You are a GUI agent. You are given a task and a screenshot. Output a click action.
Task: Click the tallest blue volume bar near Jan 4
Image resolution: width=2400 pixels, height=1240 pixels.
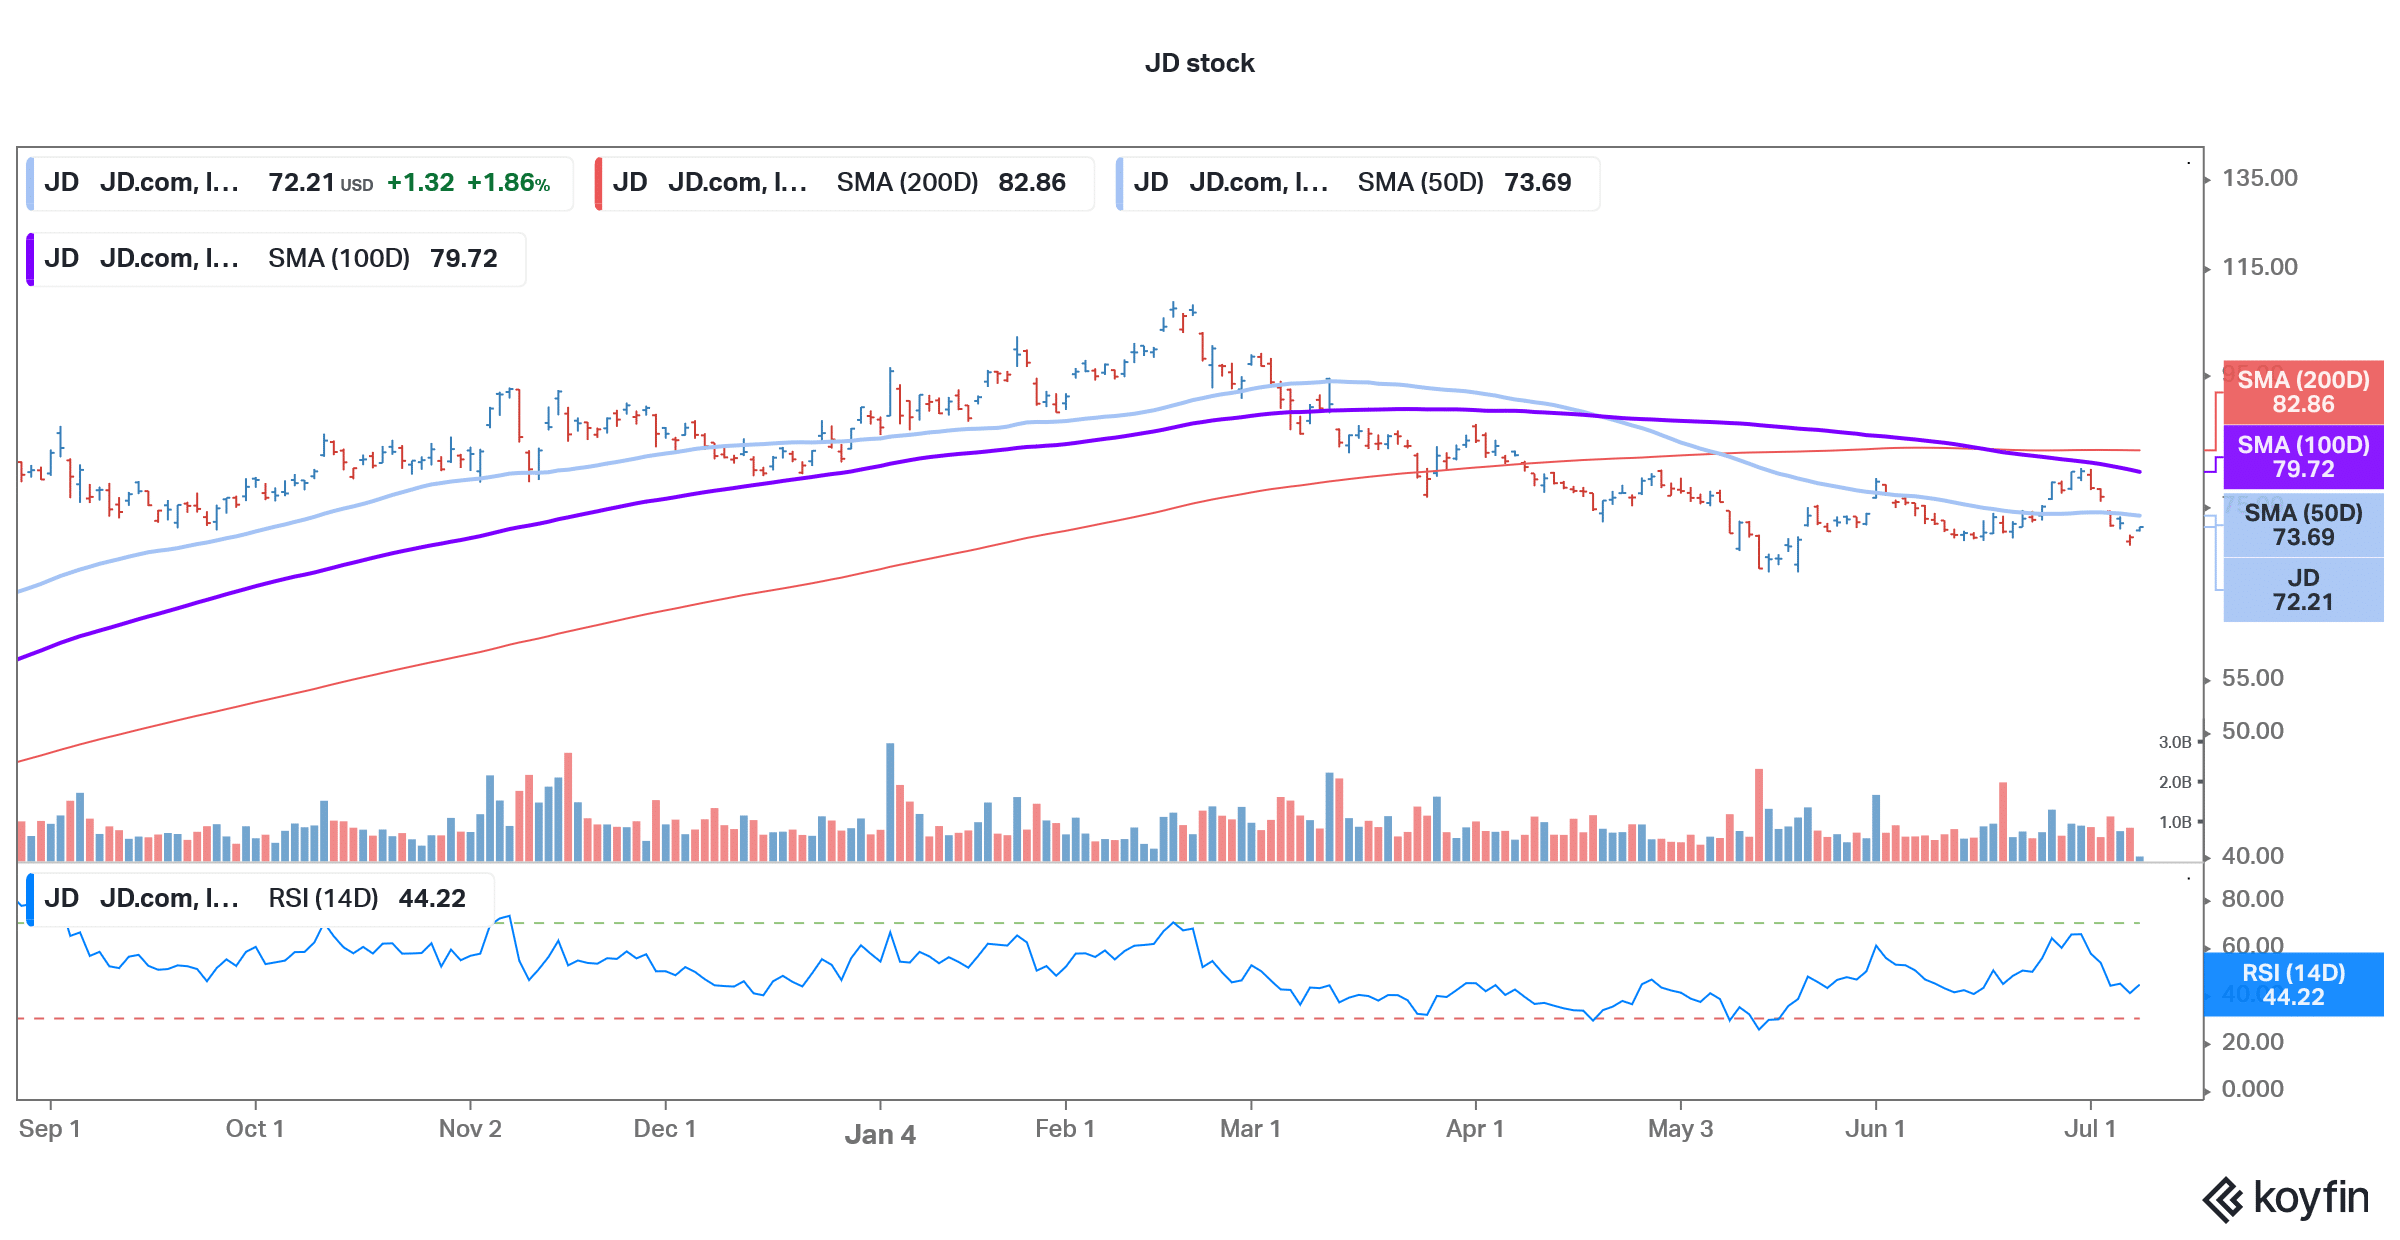(x=890, y=802)
